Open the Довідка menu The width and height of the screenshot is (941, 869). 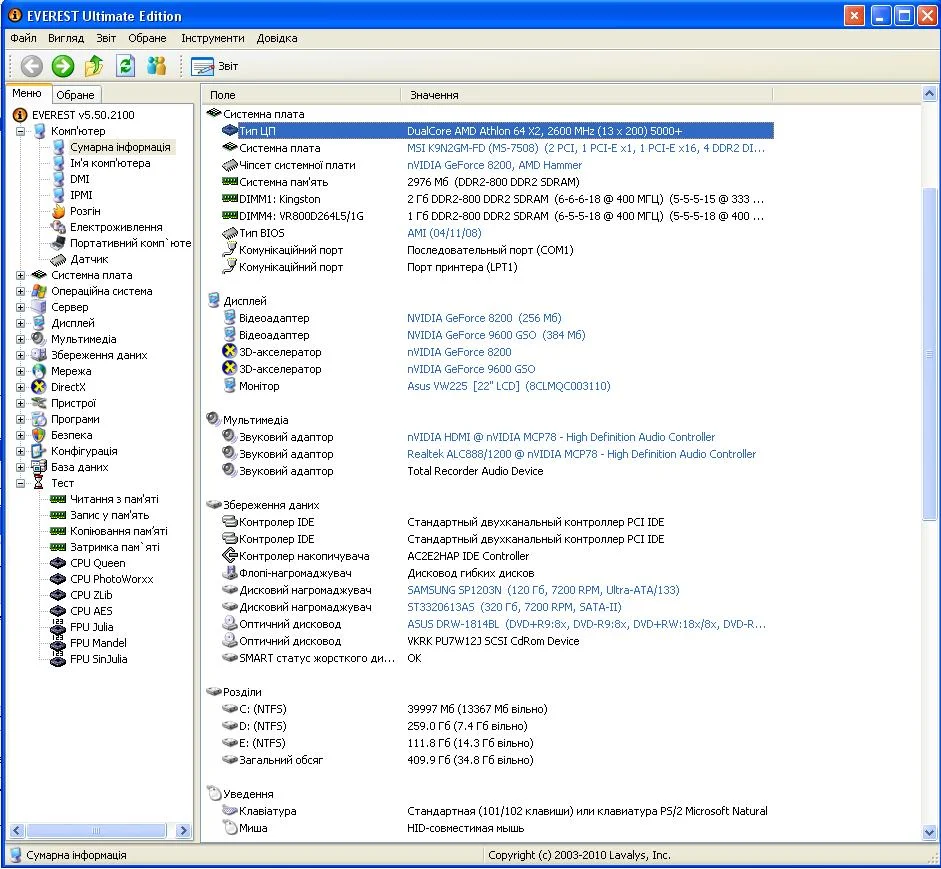click(x=276, y=38)
